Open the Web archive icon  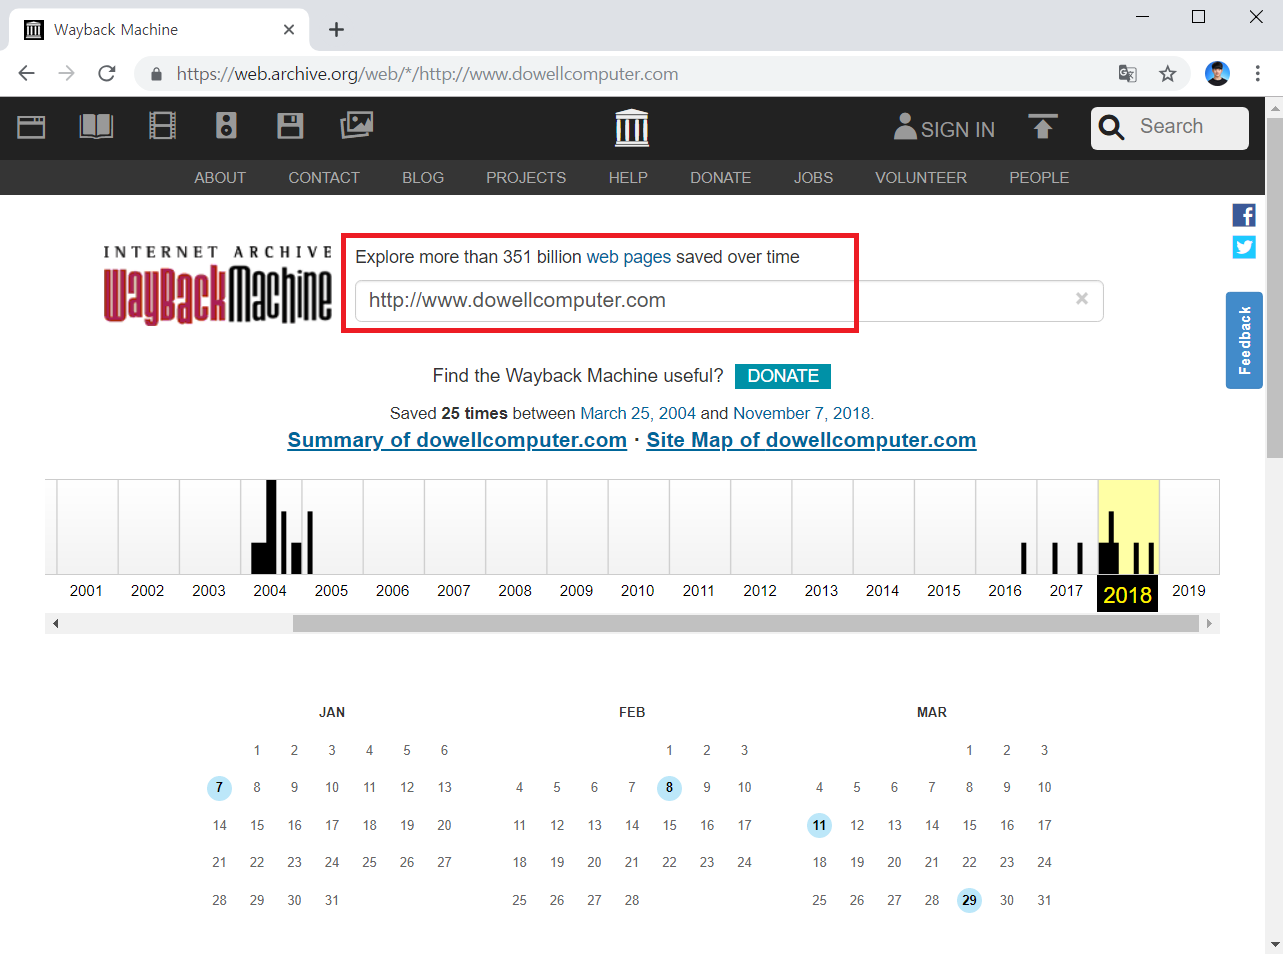(31, 126)
